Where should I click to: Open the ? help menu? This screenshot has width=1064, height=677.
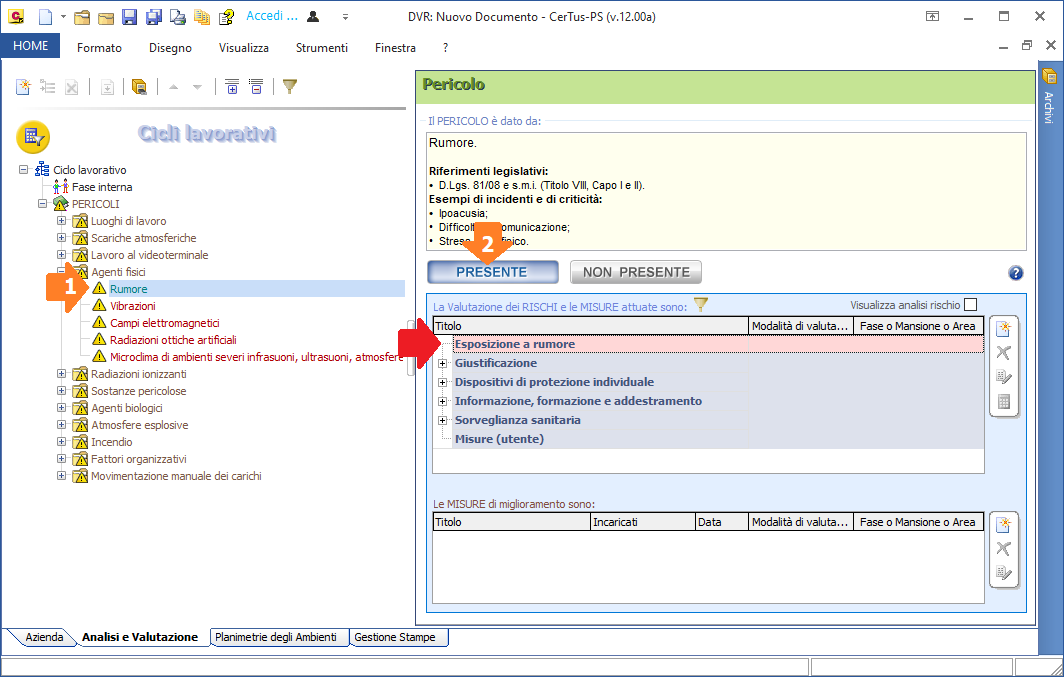(x=445, y=47)
